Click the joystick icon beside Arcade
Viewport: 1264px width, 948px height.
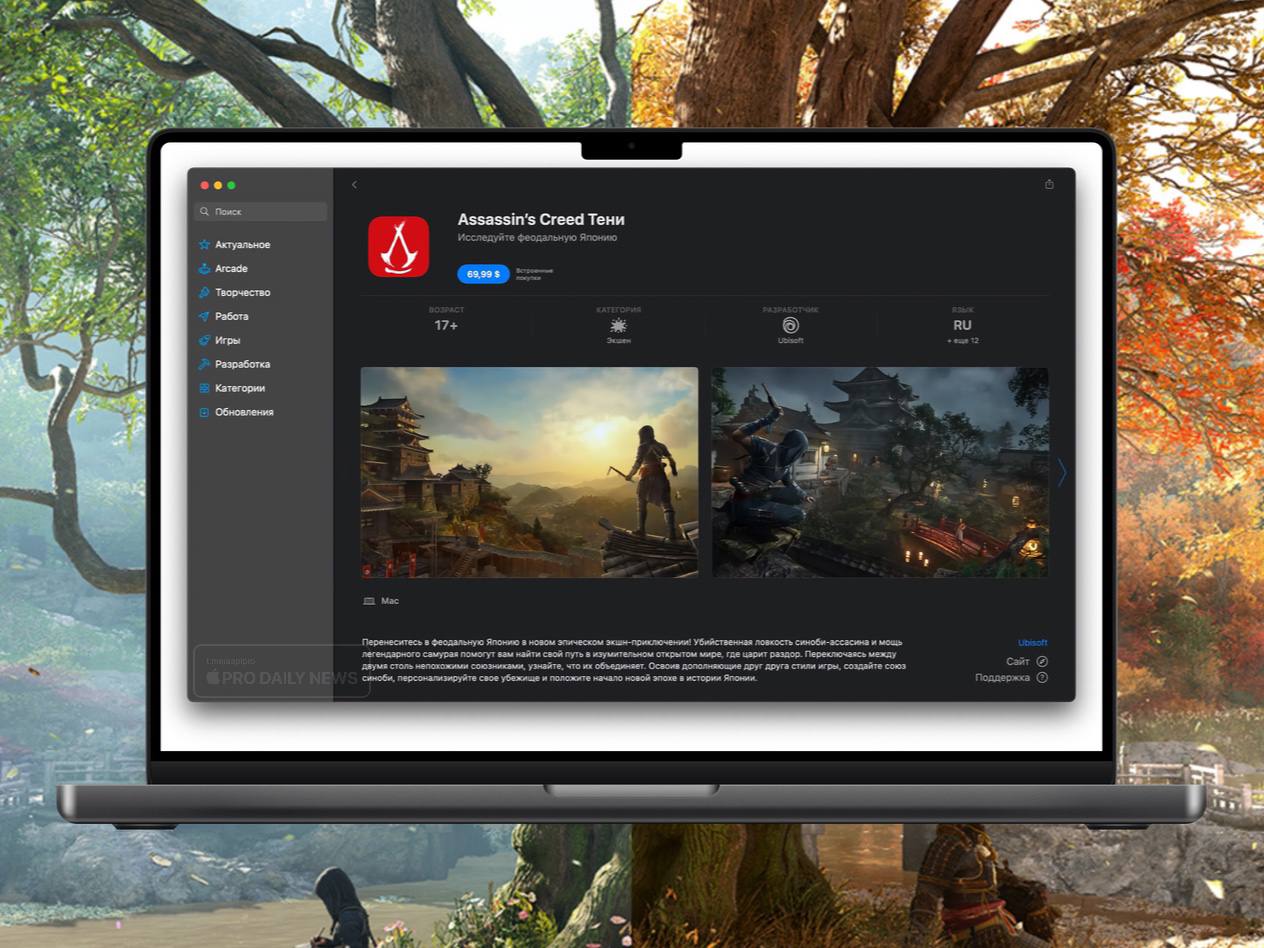click(204, 269)
